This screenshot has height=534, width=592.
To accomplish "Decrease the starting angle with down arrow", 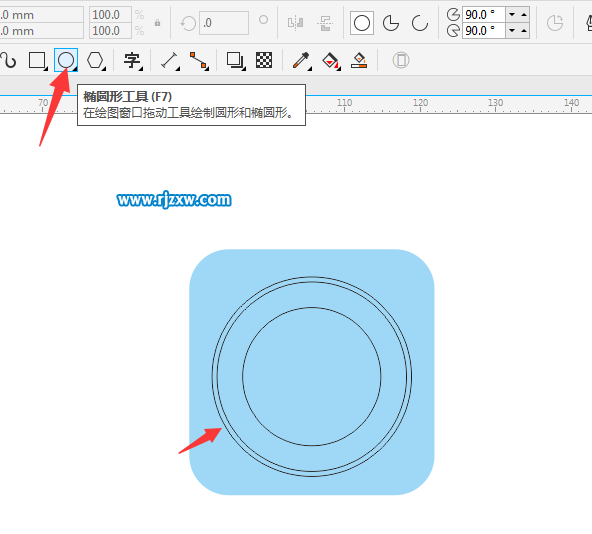I will pos(512,14).
